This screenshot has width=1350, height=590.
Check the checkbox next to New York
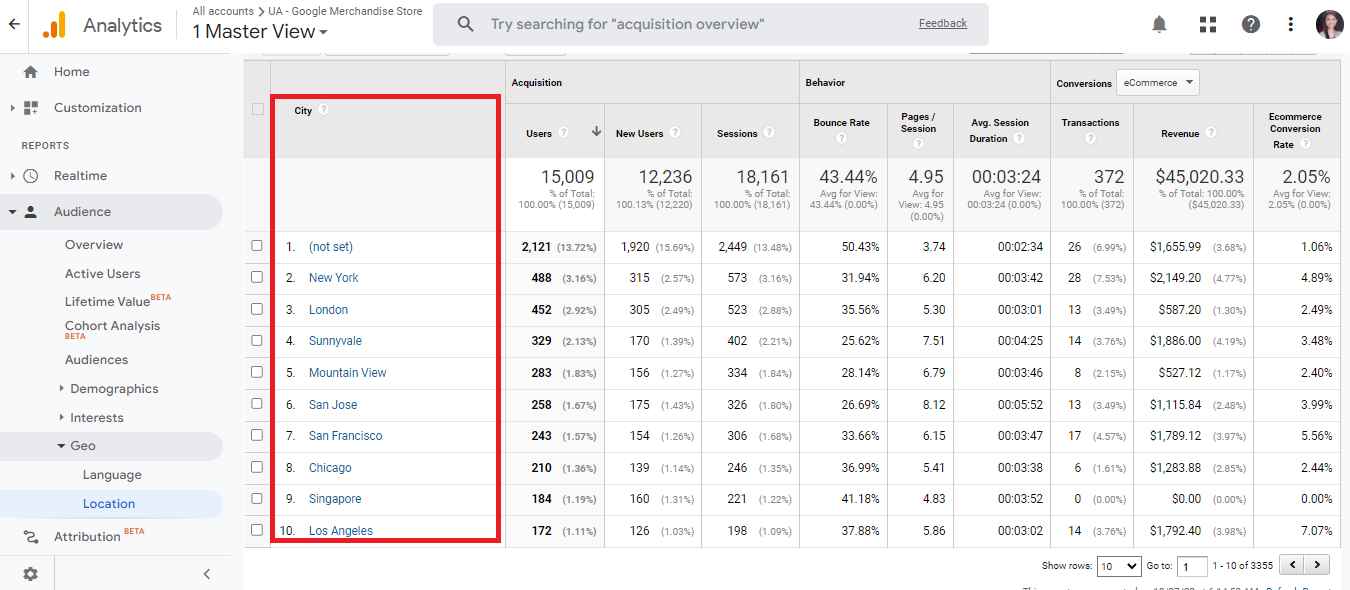pyautogui.click(x=257, y=278)
